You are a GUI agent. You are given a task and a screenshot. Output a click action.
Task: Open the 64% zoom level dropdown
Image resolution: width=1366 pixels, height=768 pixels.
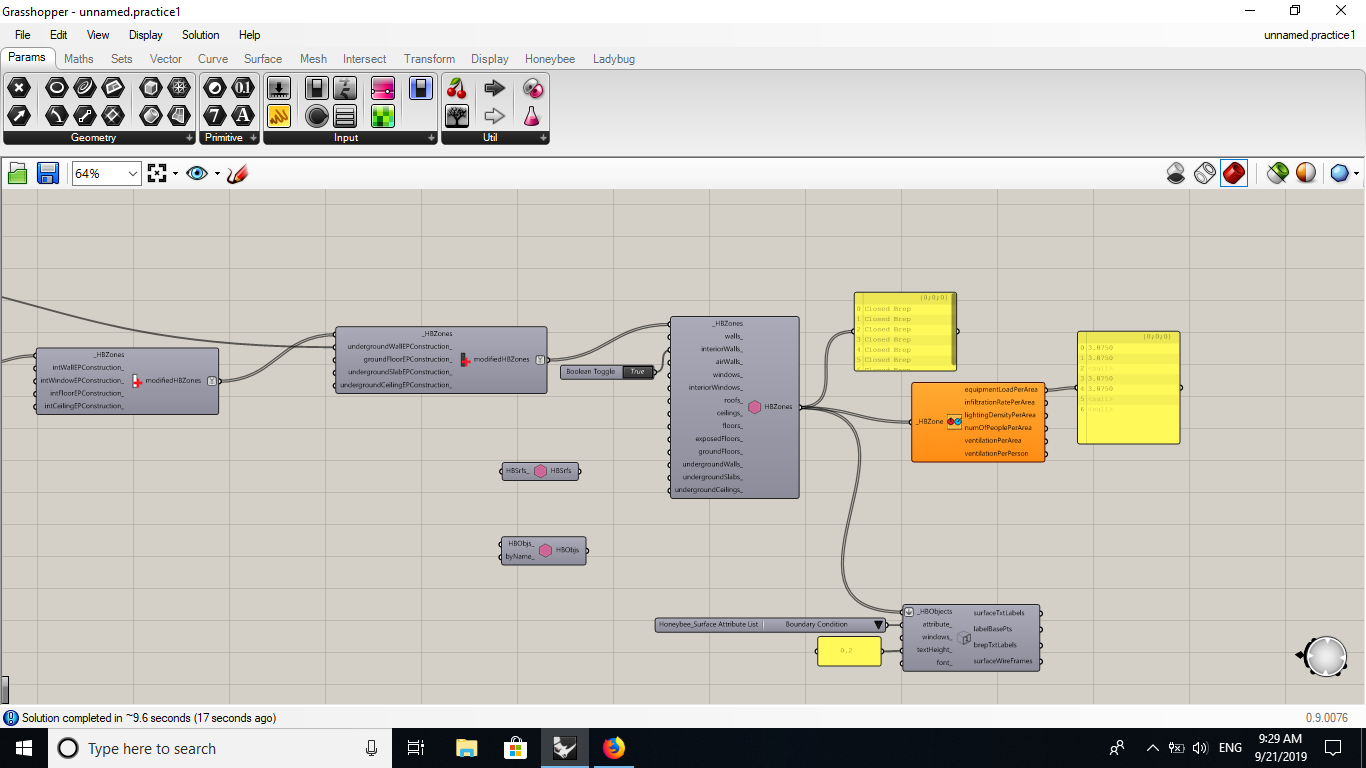(x=107, y=173)
